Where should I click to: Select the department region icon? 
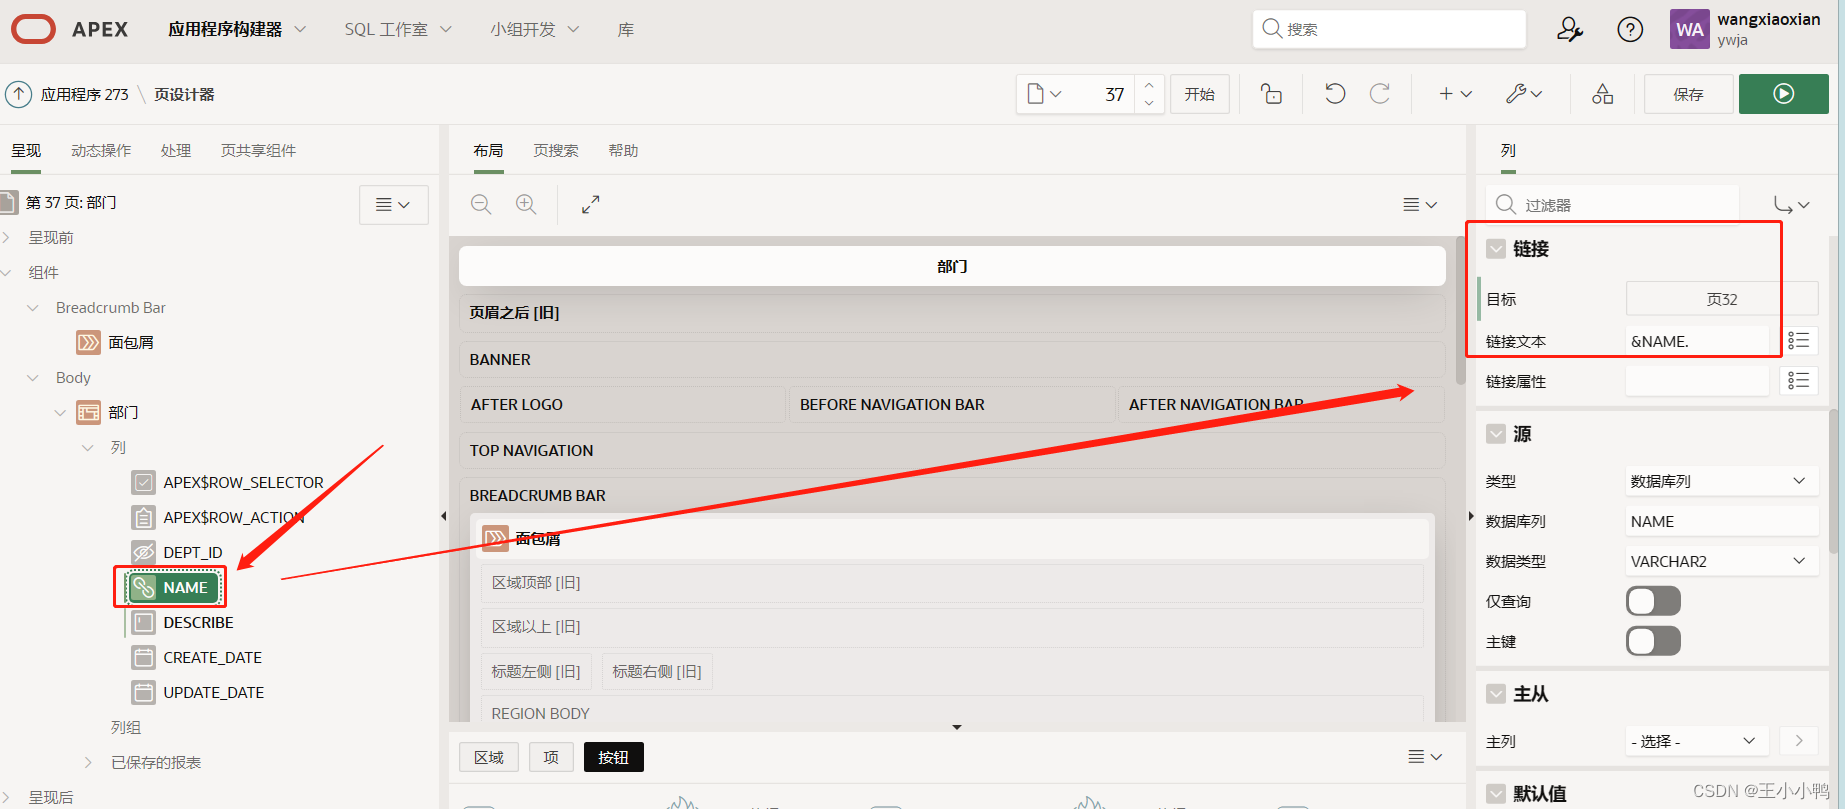88,412
